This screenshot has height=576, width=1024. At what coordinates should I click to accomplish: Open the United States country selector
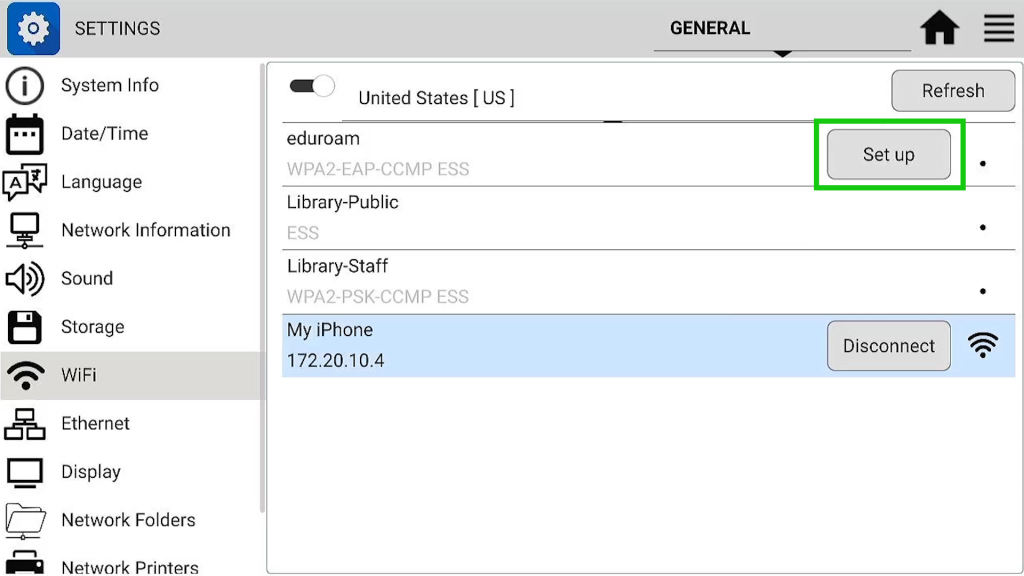tap(436, 98)
